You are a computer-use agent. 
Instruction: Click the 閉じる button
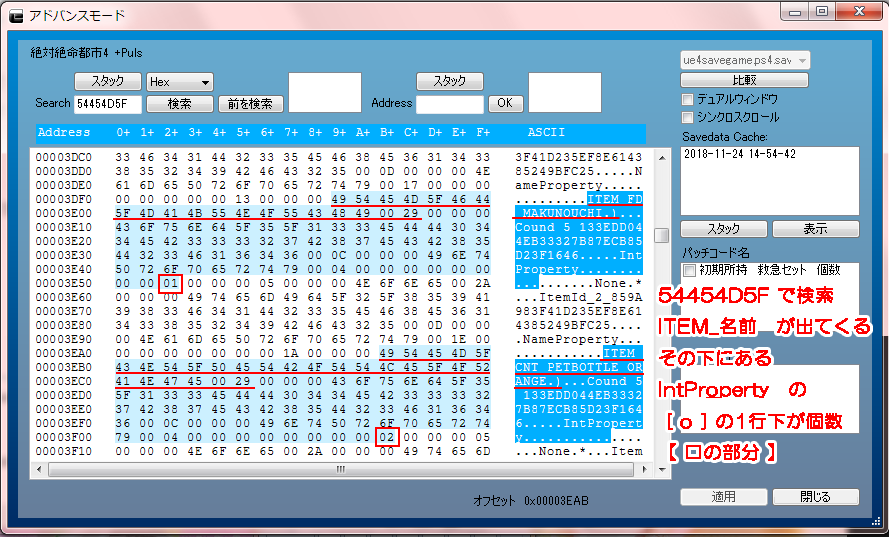815,496
